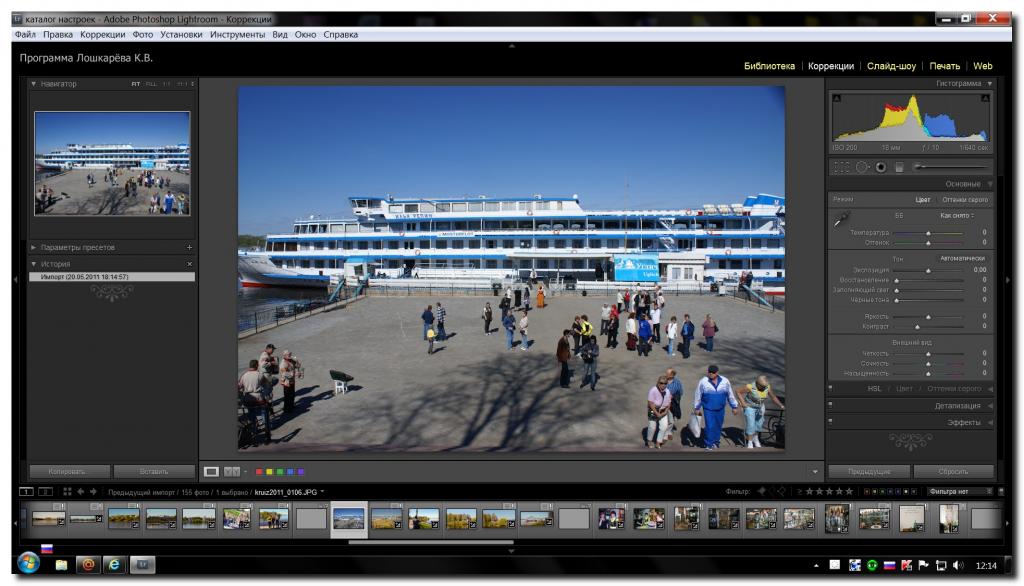The height and width of the screenshot is (586, 1024).
Task: Select the crop overlay tool
Action: tap(842, 167)
